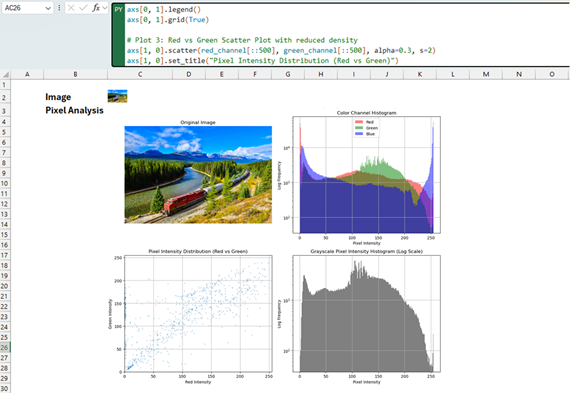Select column N header
Viewport: 570px width, 393px height.
(x=519, y=74)
